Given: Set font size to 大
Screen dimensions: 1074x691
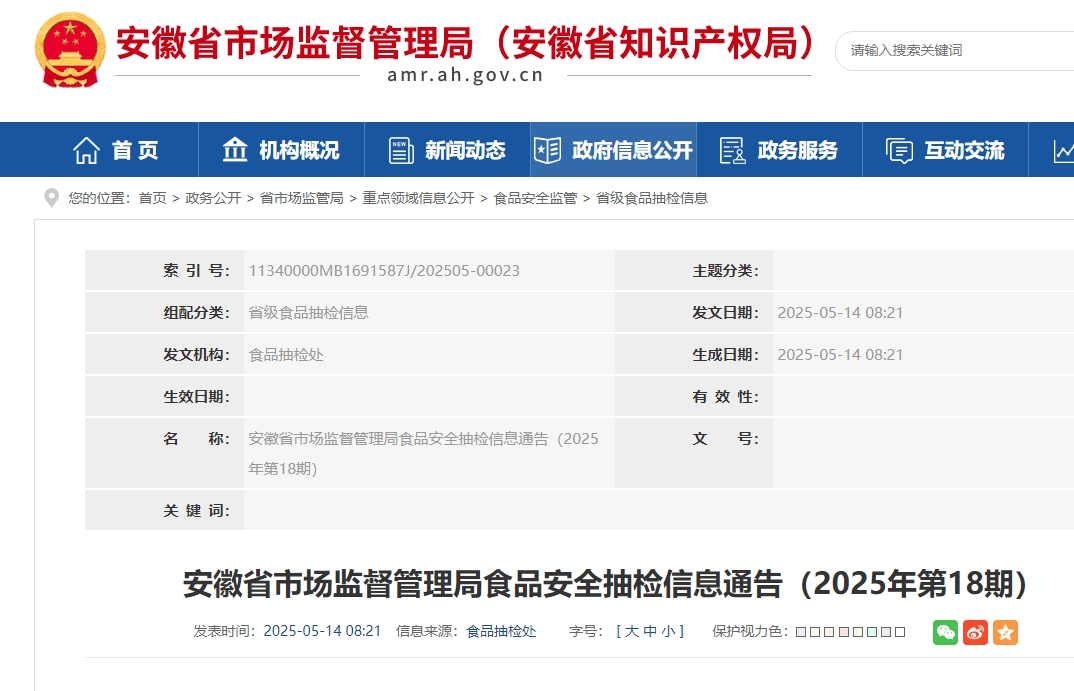Looking at the screenshot, I should (632, 631).
